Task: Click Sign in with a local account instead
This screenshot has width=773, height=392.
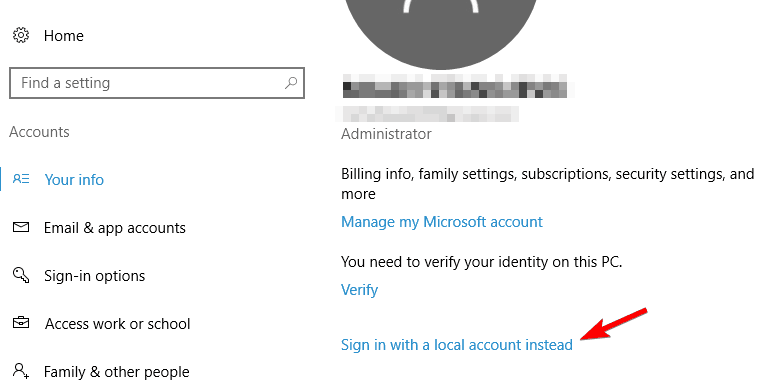Action: (x=457, y=345)
